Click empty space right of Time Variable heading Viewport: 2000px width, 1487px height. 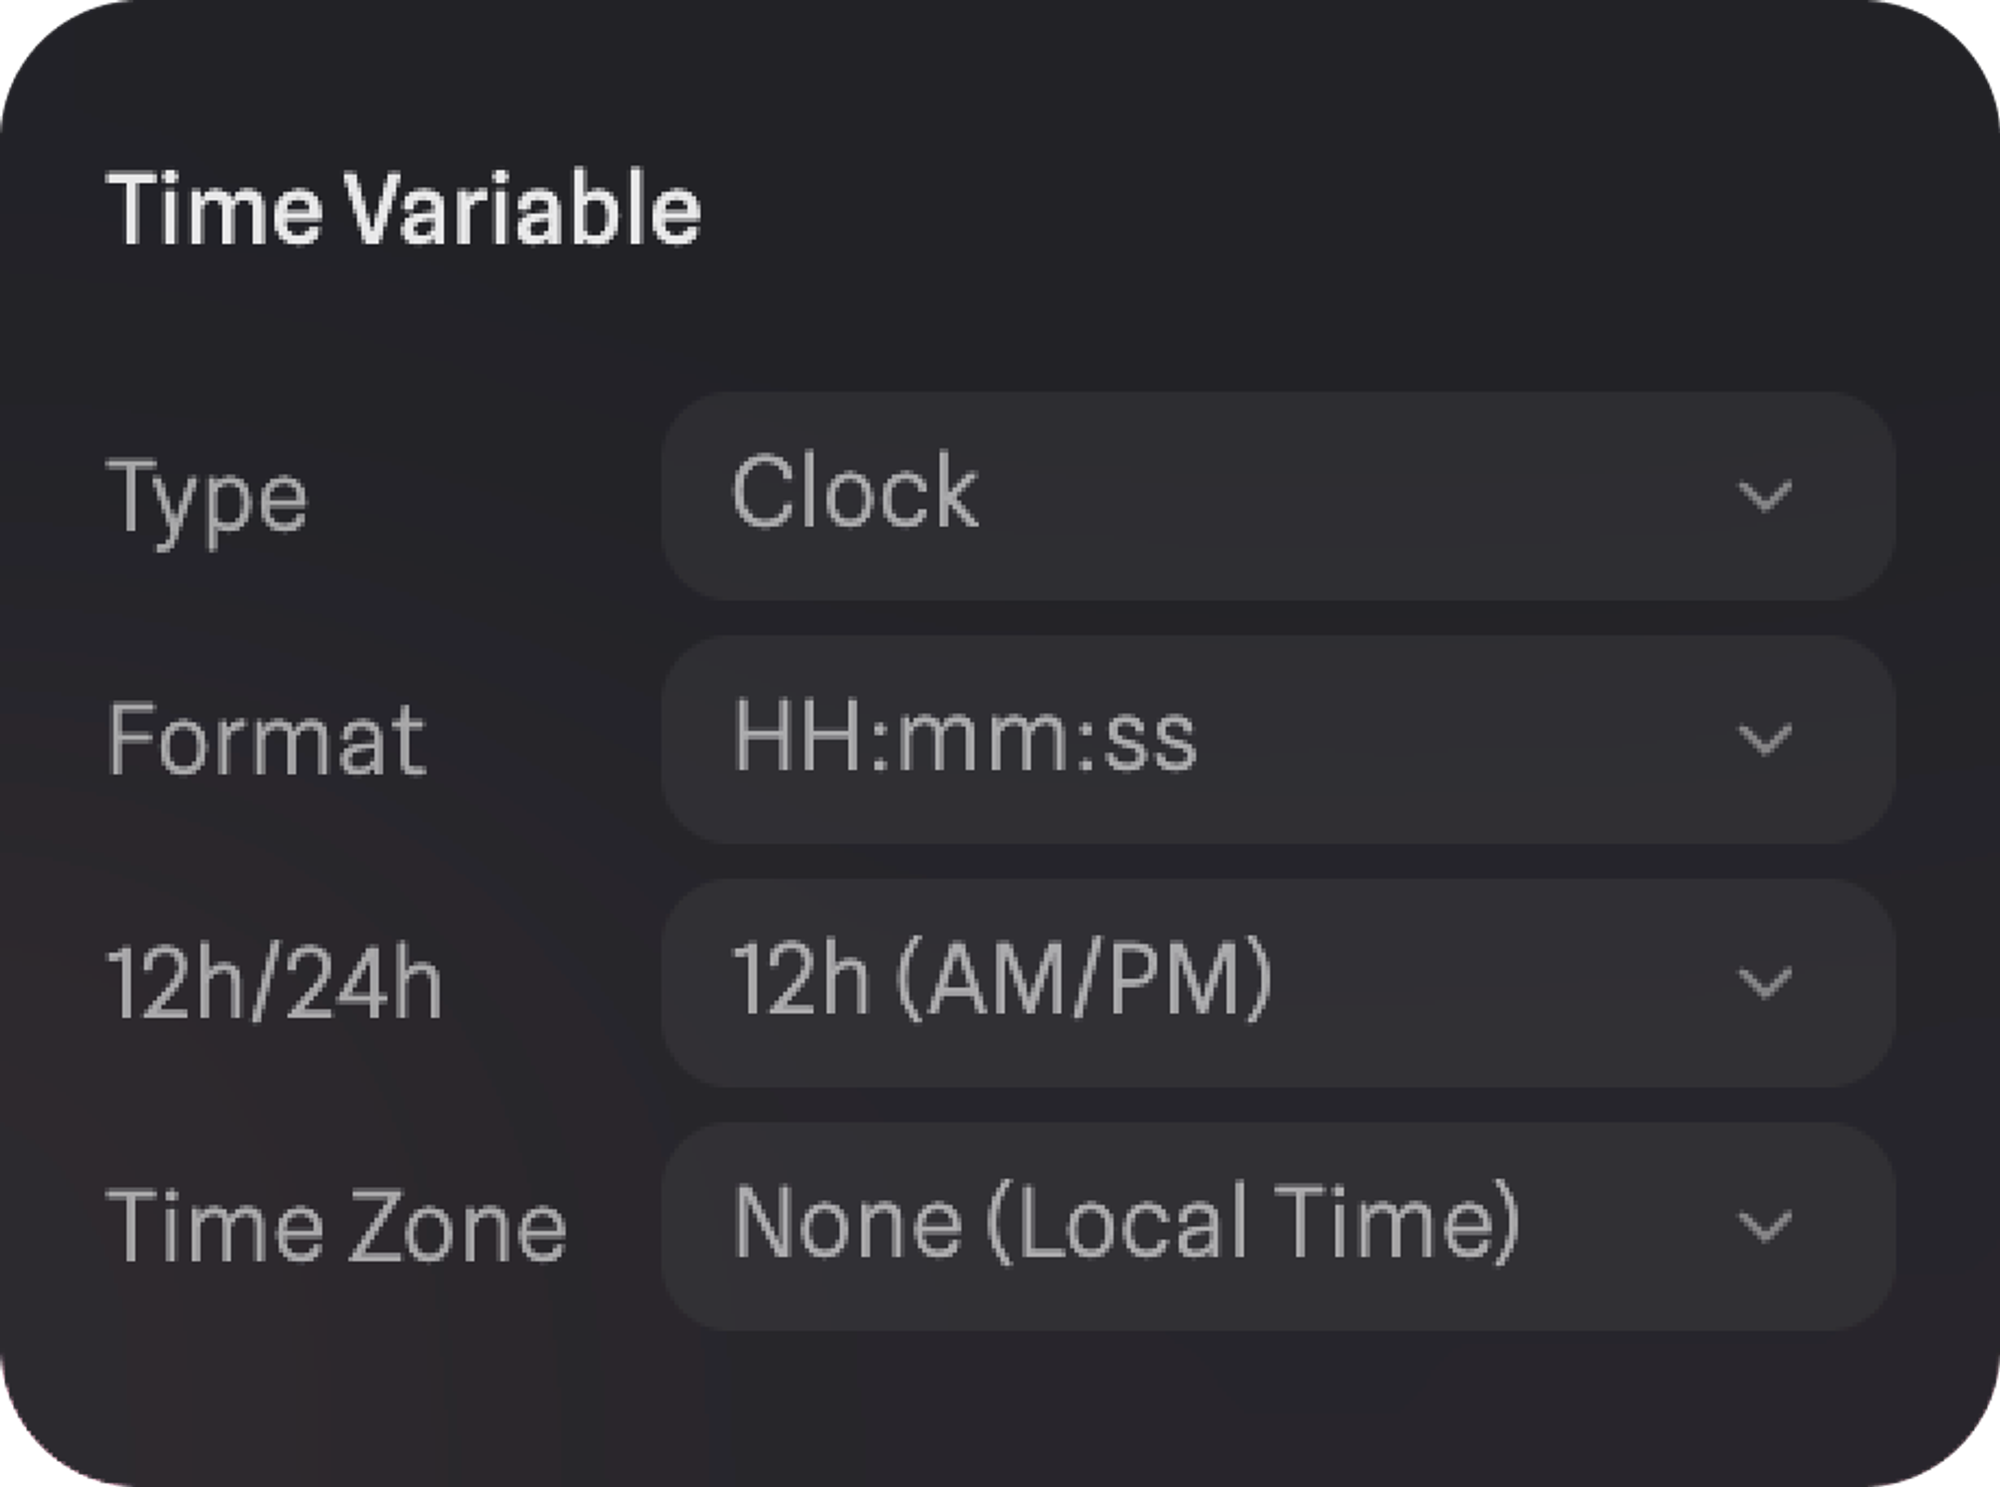click(x=1300, y=210)
